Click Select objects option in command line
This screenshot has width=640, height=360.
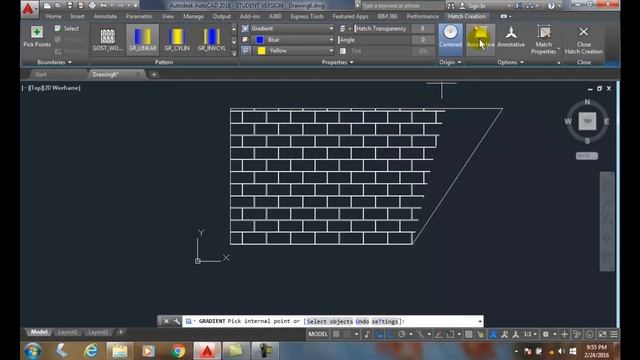click(x=330, y=322)
